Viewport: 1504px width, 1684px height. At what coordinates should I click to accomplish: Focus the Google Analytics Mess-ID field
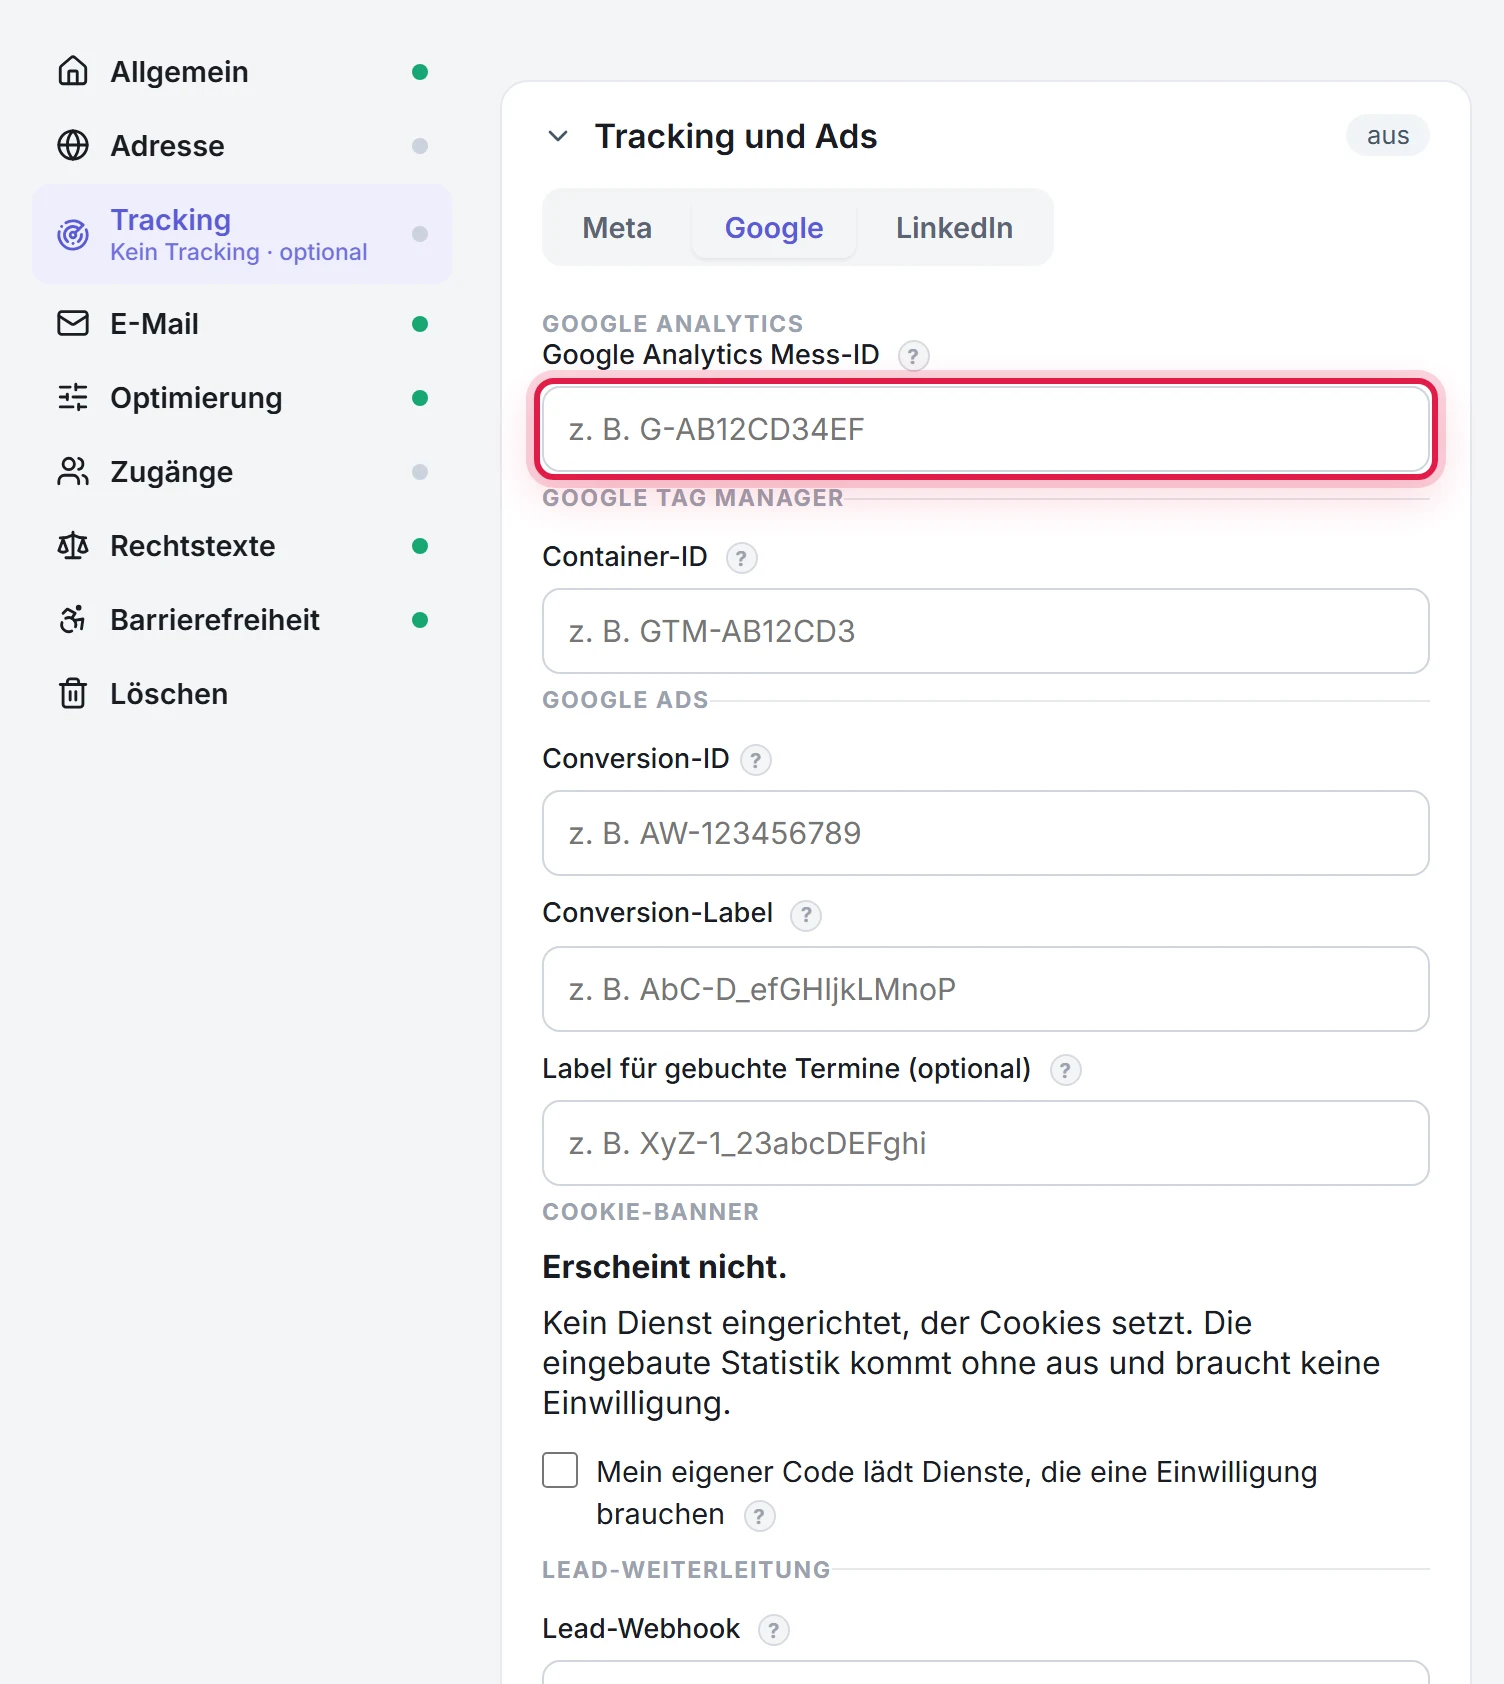click(986, 429)
